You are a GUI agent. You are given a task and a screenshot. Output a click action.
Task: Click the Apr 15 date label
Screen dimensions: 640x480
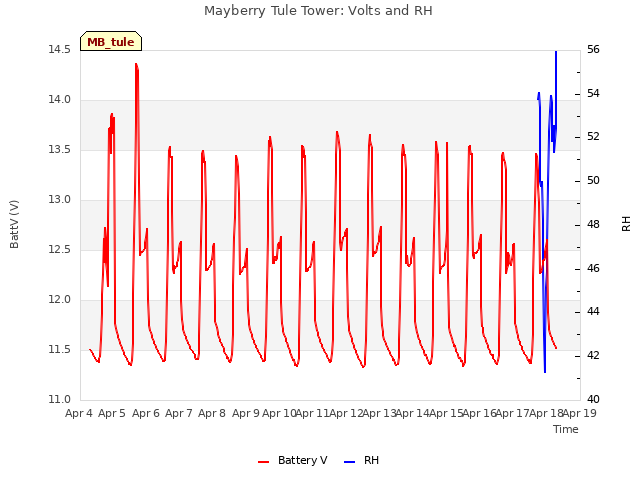coord(446,413)
